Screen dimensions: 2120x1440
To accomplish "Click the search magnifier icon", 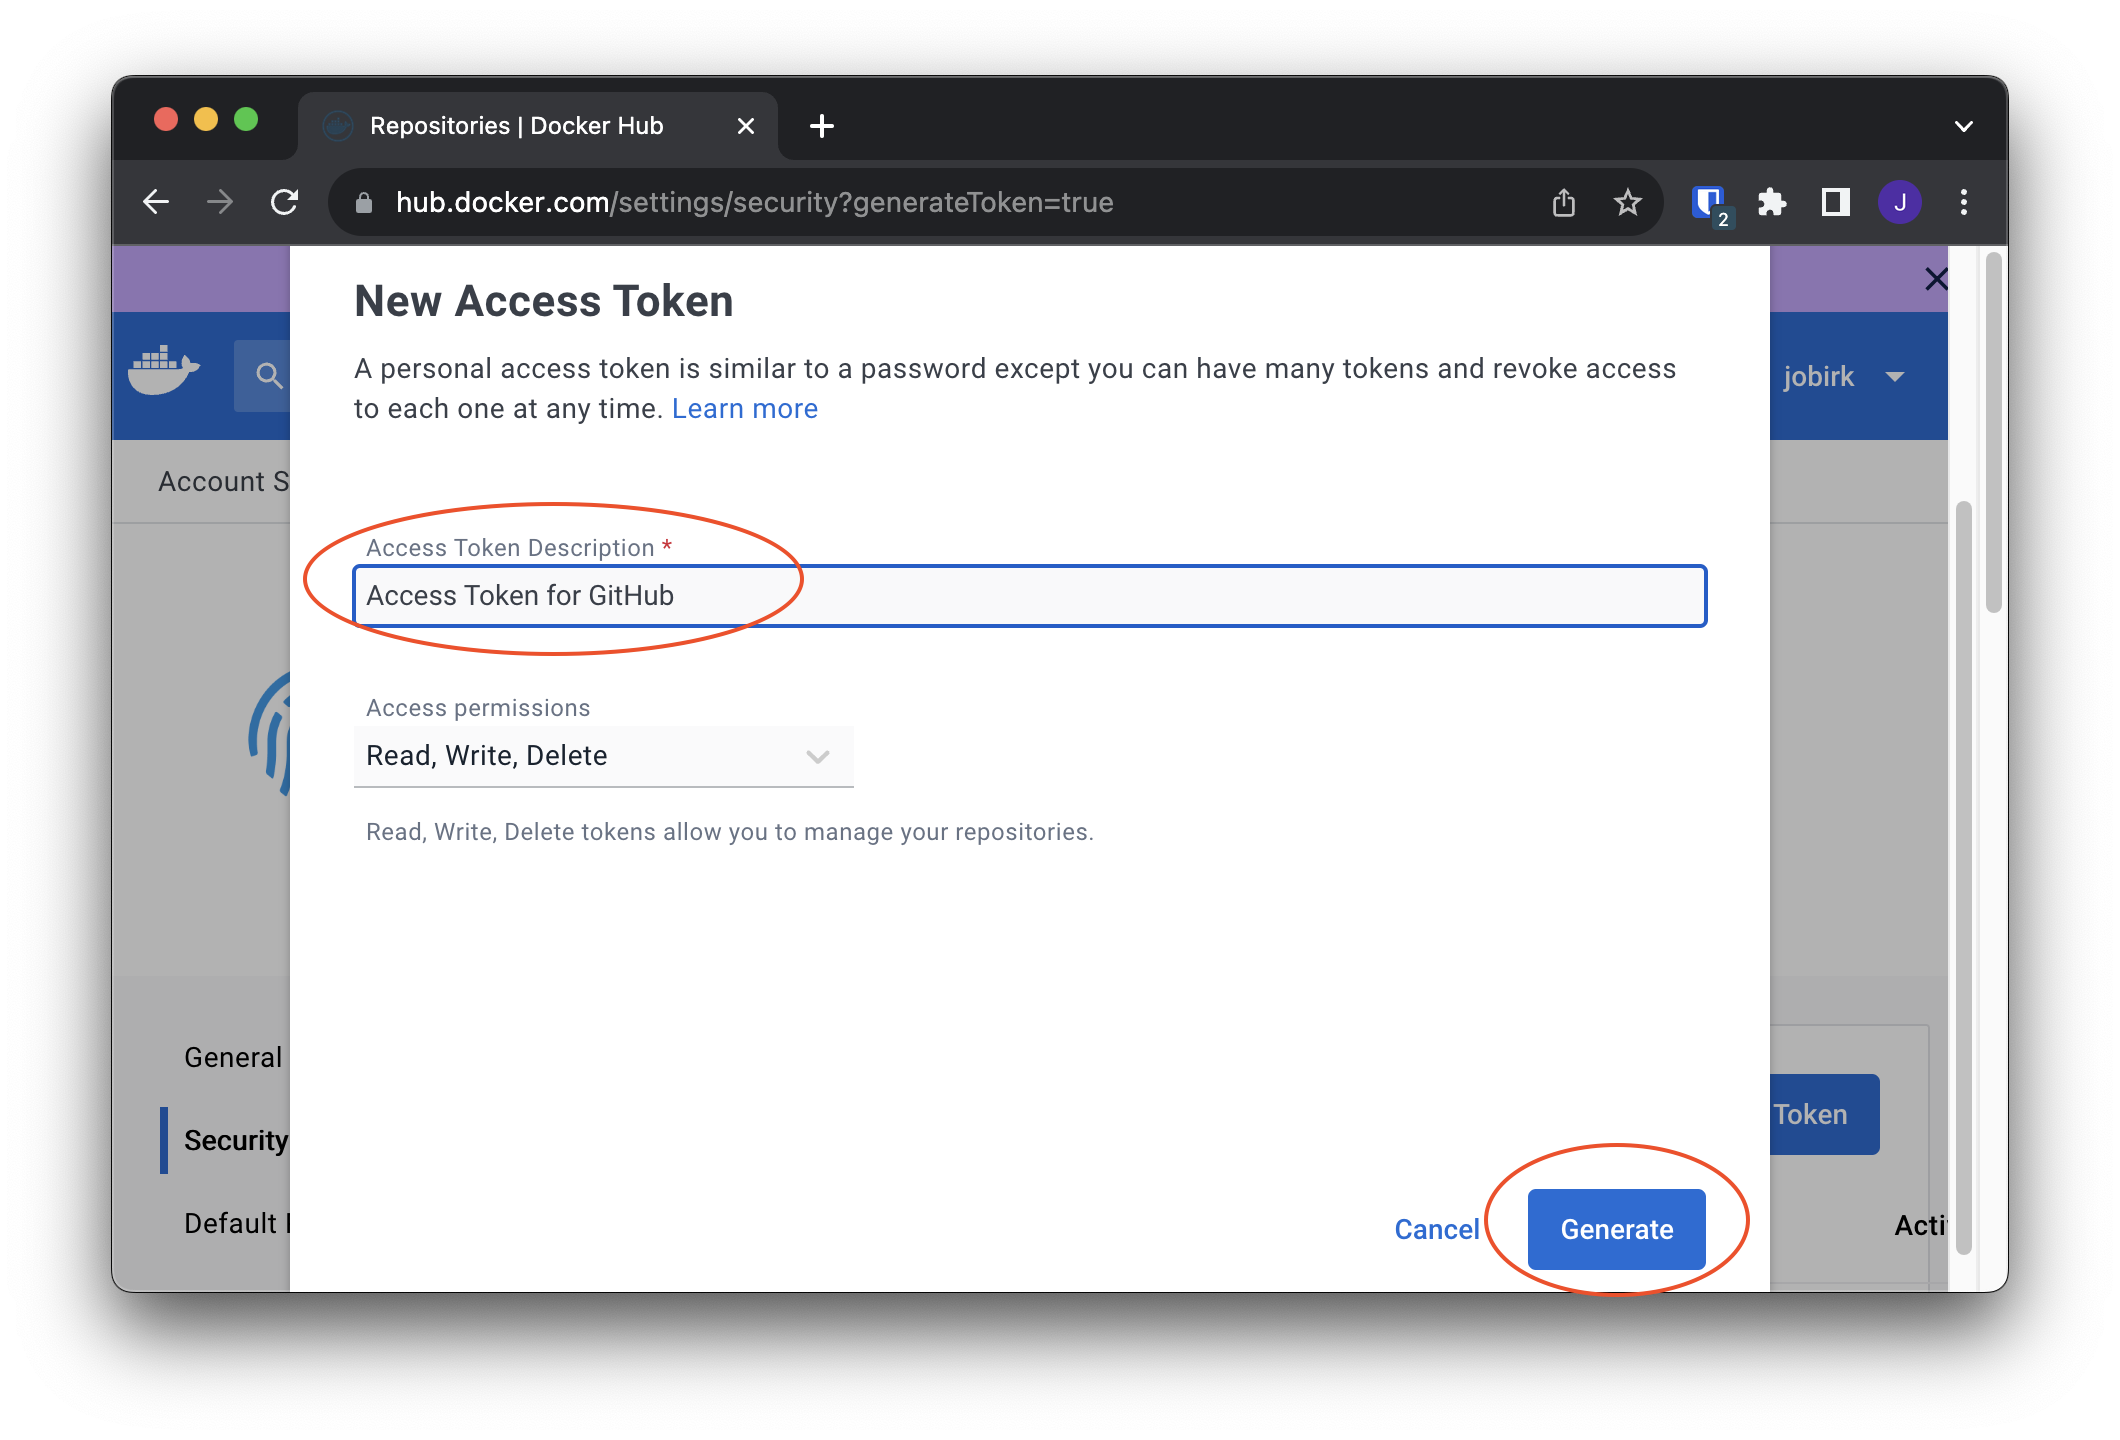I will coord(268,376).
